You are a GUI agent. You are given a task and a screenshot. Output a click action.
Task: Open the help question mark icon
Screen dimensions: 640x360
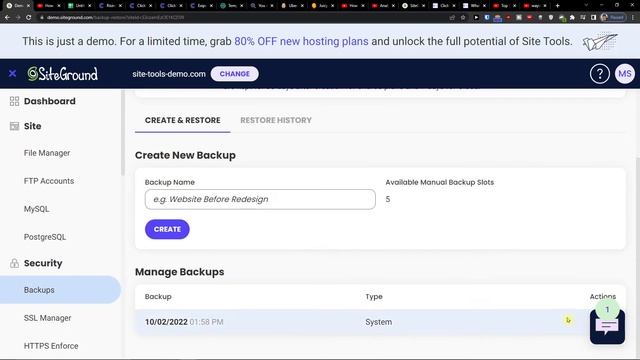pyautogui.click(x=599, y=74)
